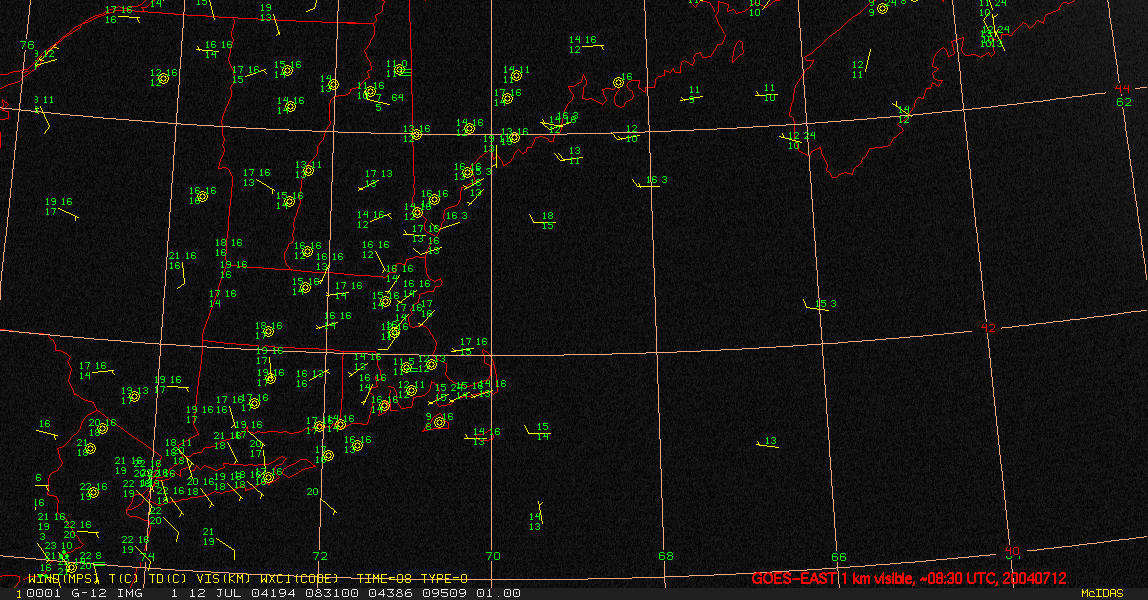Click the green 68 longitude label

pyautogui.click(x=666, y=556)
